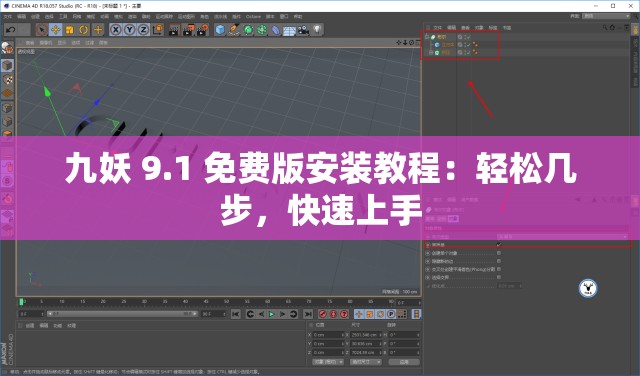Image resolution: width=640 pixels, height=376 pixels.
Task: Open the viewport Display menu
Action: (x=62, y=42)
